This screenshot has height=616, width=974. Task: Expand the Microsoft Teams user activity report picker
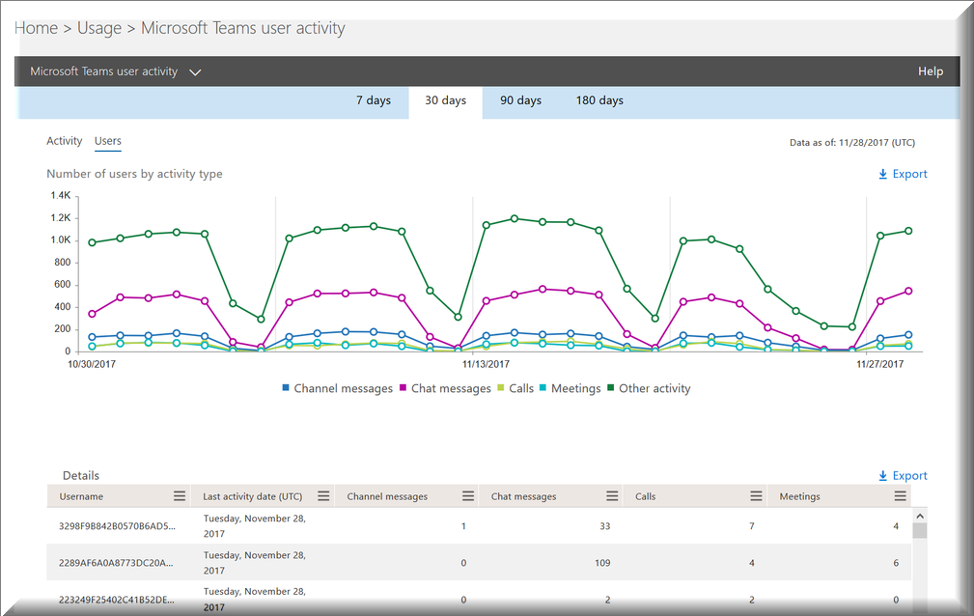tap(195, 71)
